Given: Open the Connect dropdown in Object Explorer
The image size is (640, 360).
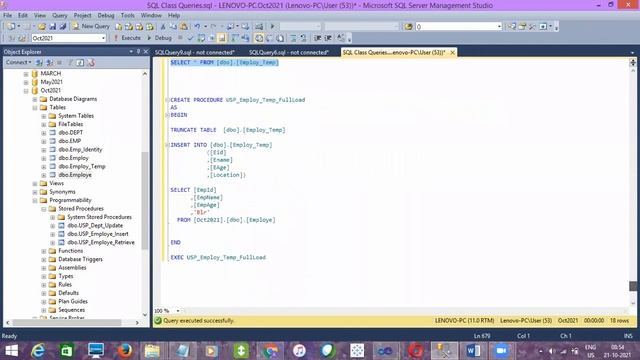Looking at the screenshot, I should coord(18,62).
